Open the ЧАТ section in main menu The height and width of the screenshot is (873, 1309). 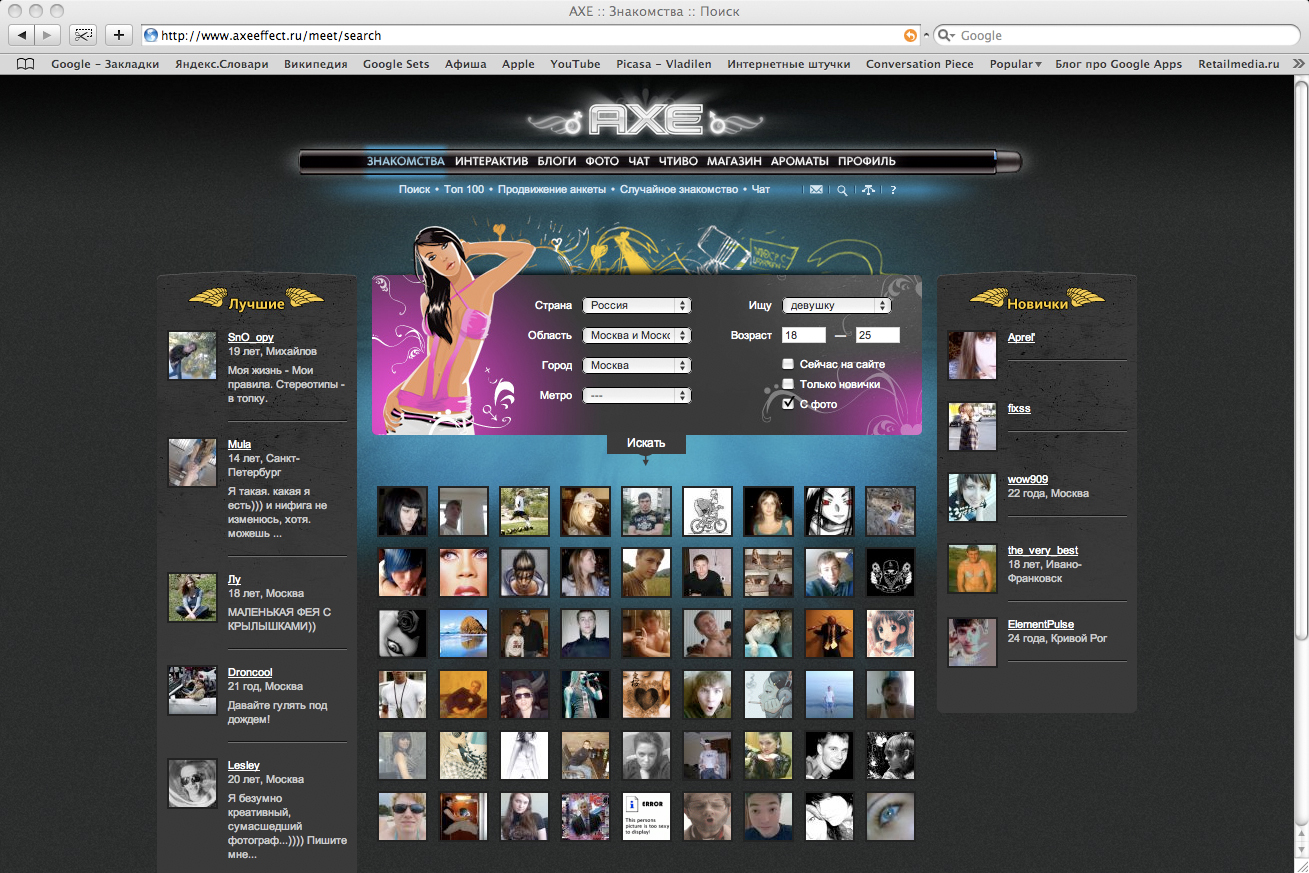[639, 161]
